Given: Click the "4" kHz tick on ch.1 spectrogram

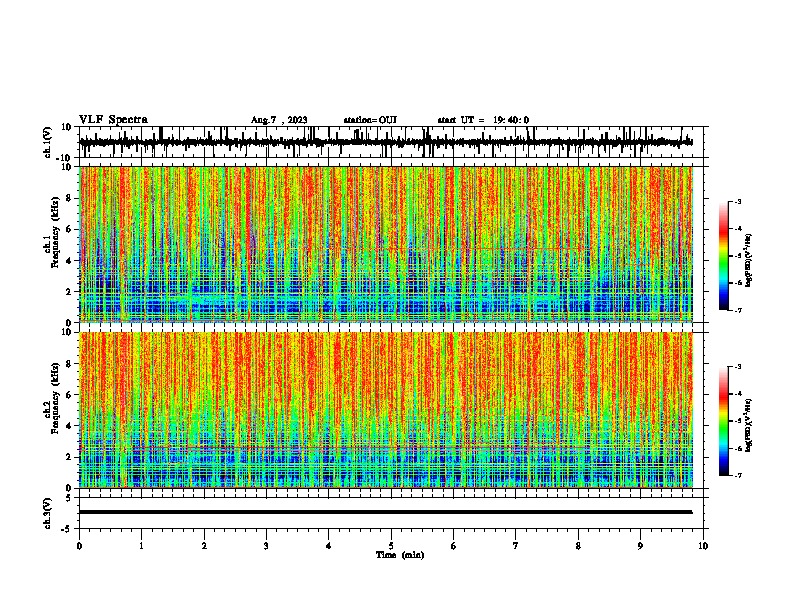Looking at the screenshot, I should point(69,261).
